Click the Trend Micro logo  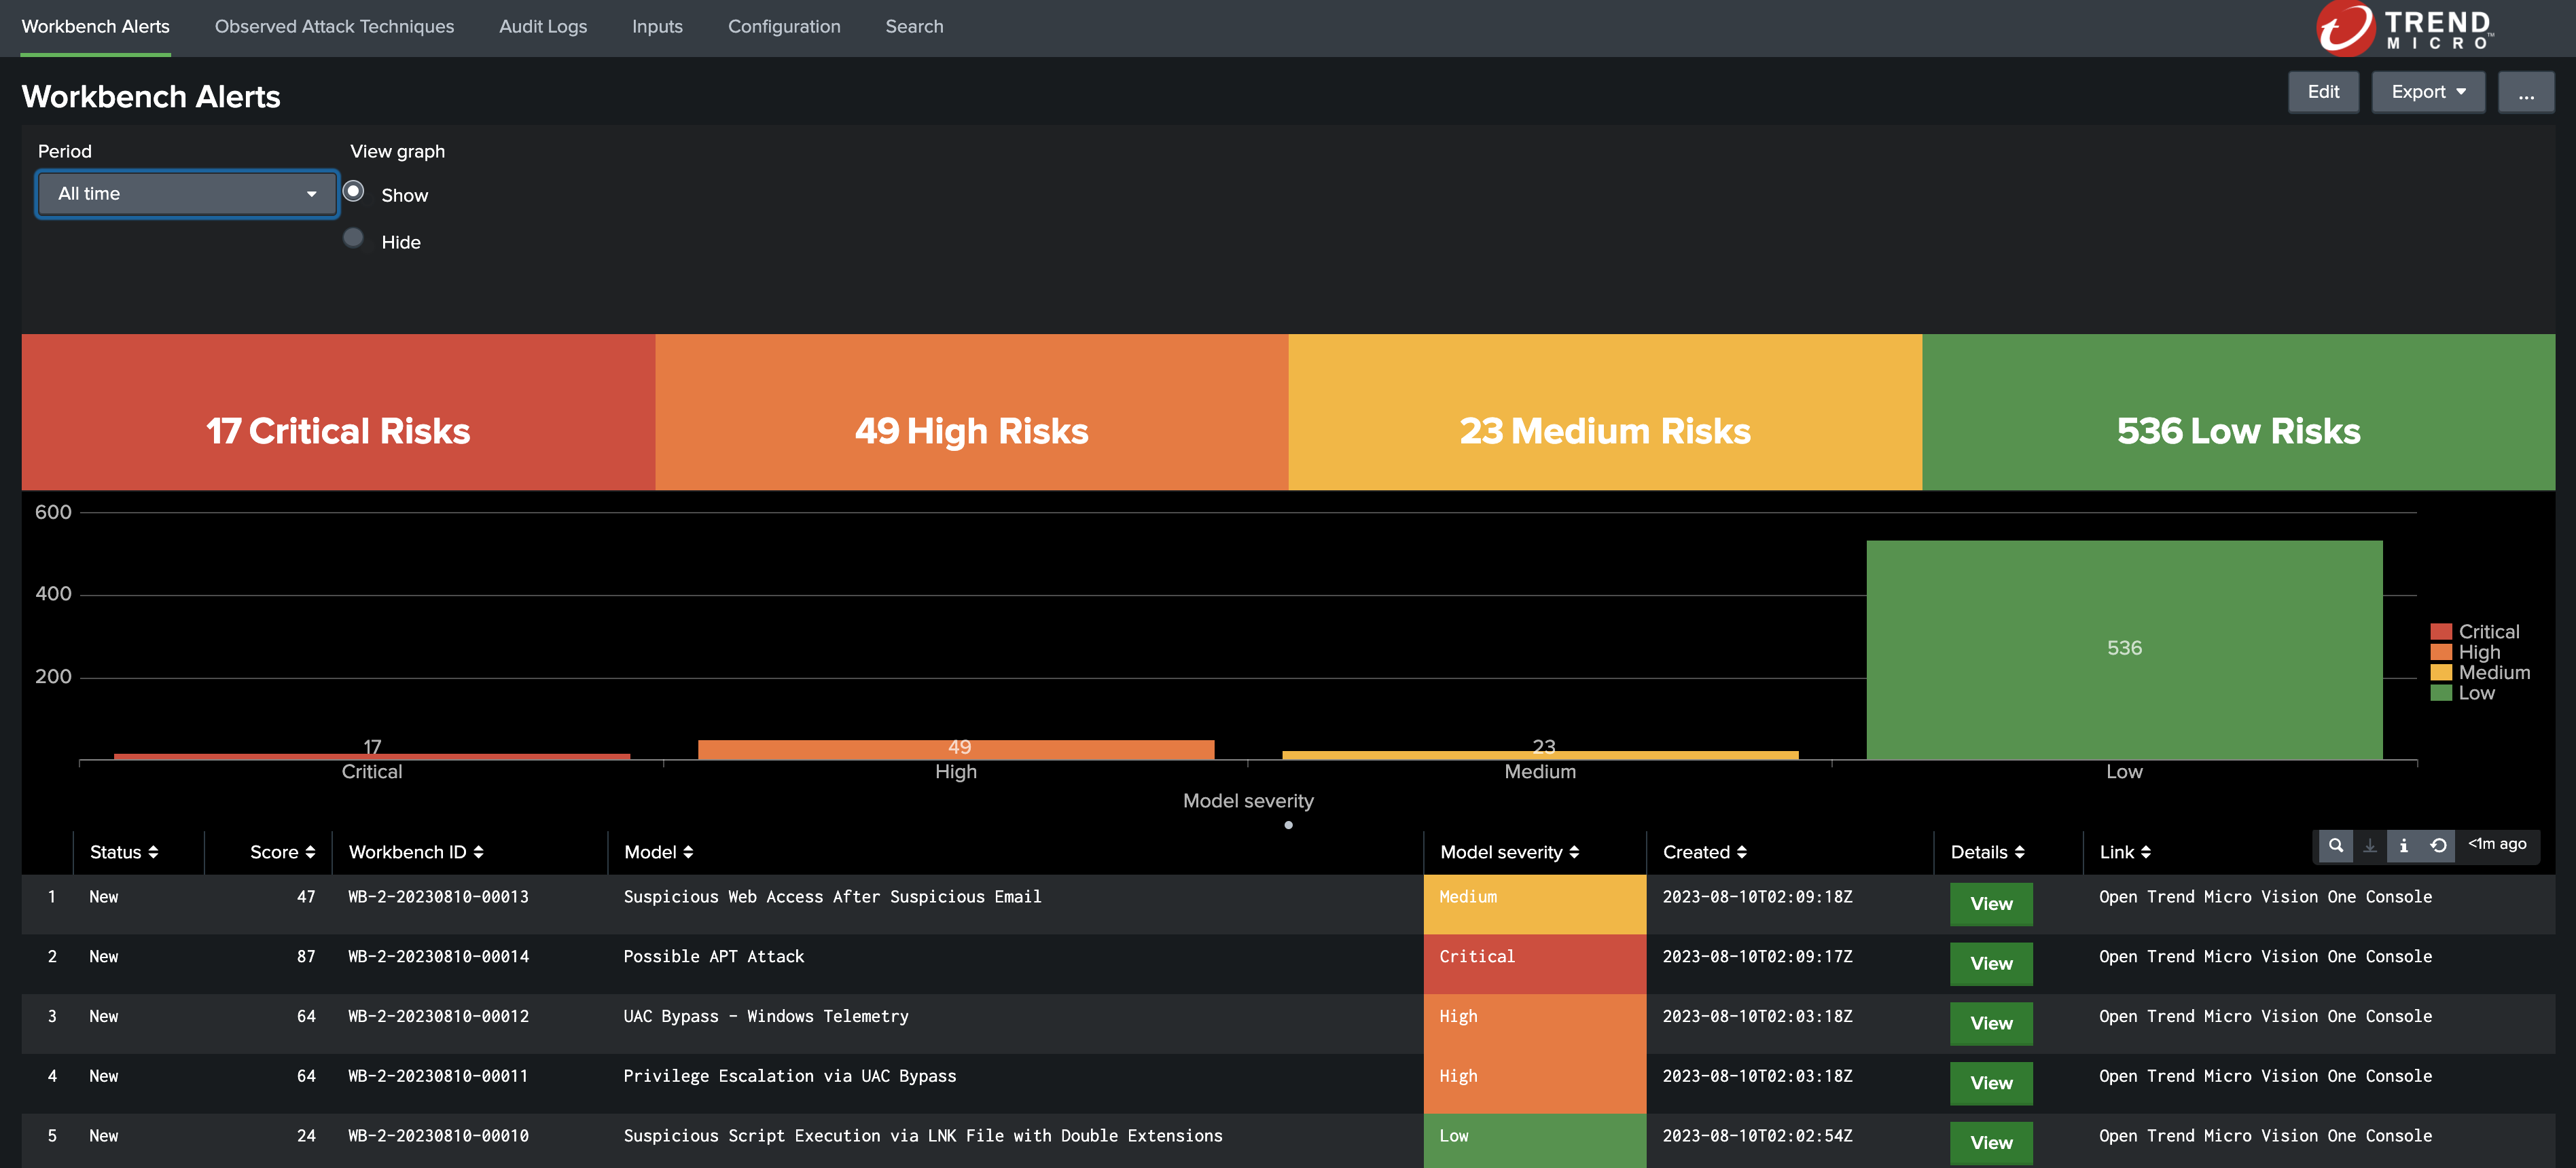click(x=2405, y=28)
